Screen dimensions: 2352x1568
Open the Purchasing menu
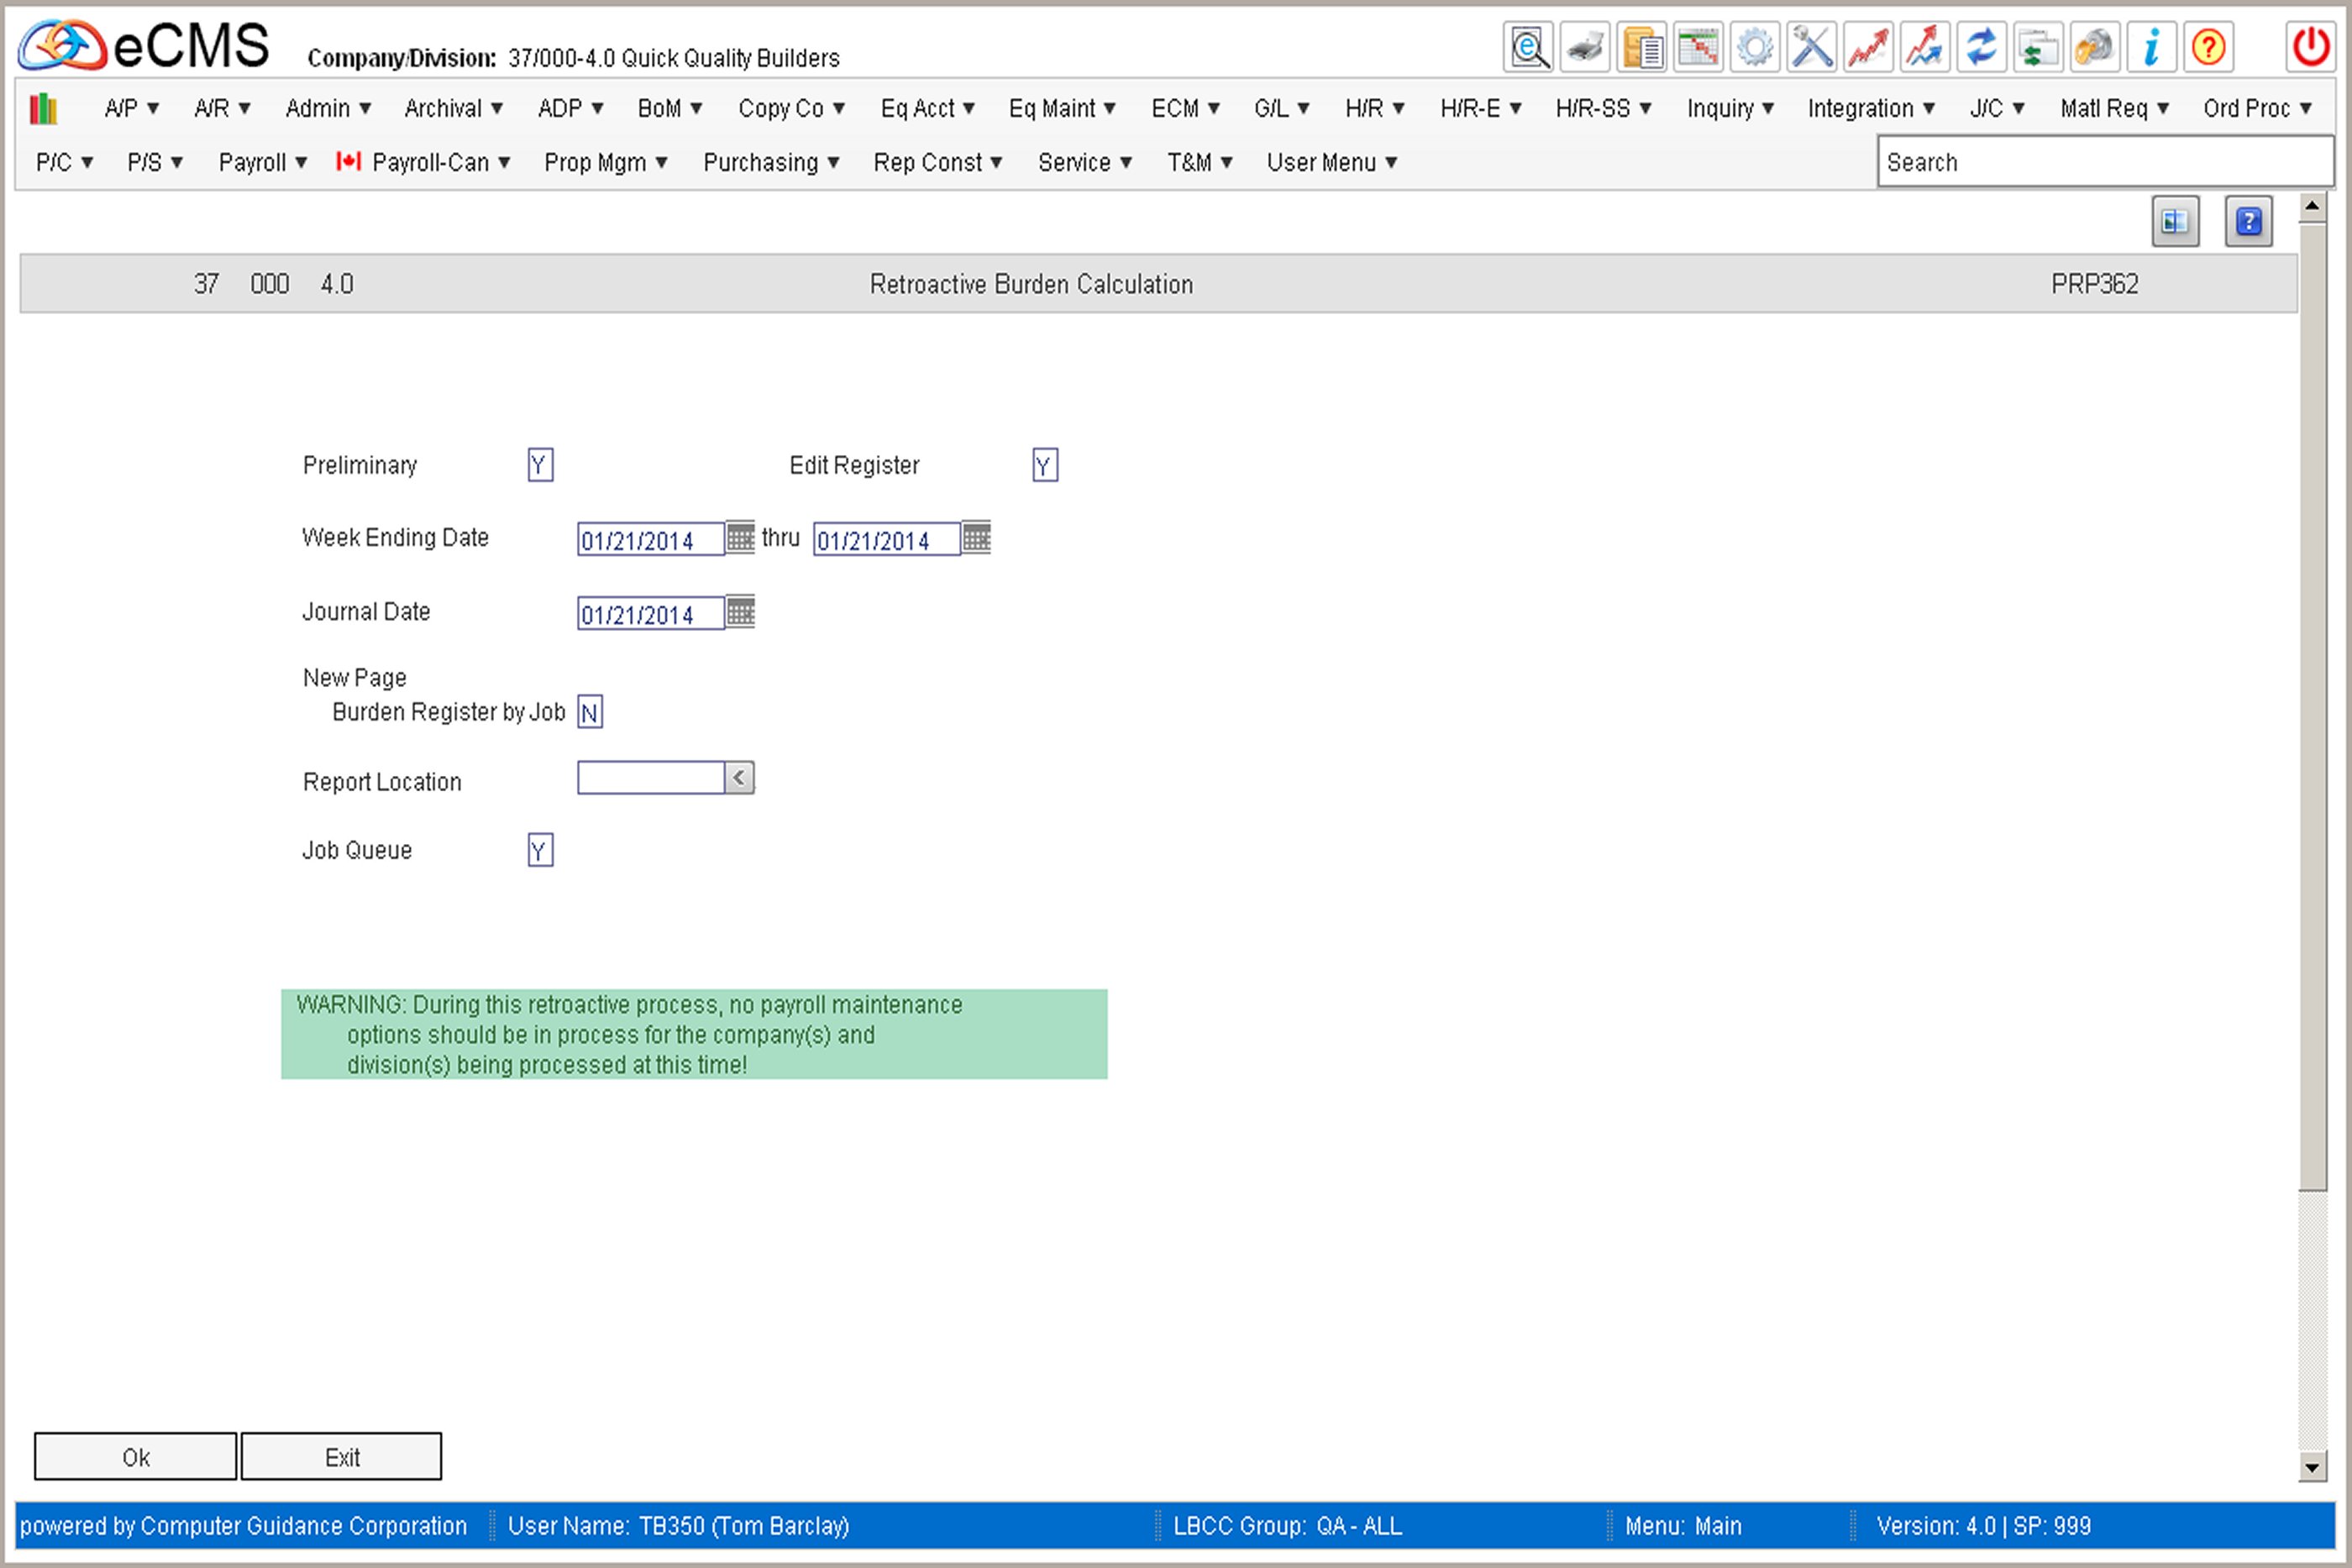click(771, 162)
